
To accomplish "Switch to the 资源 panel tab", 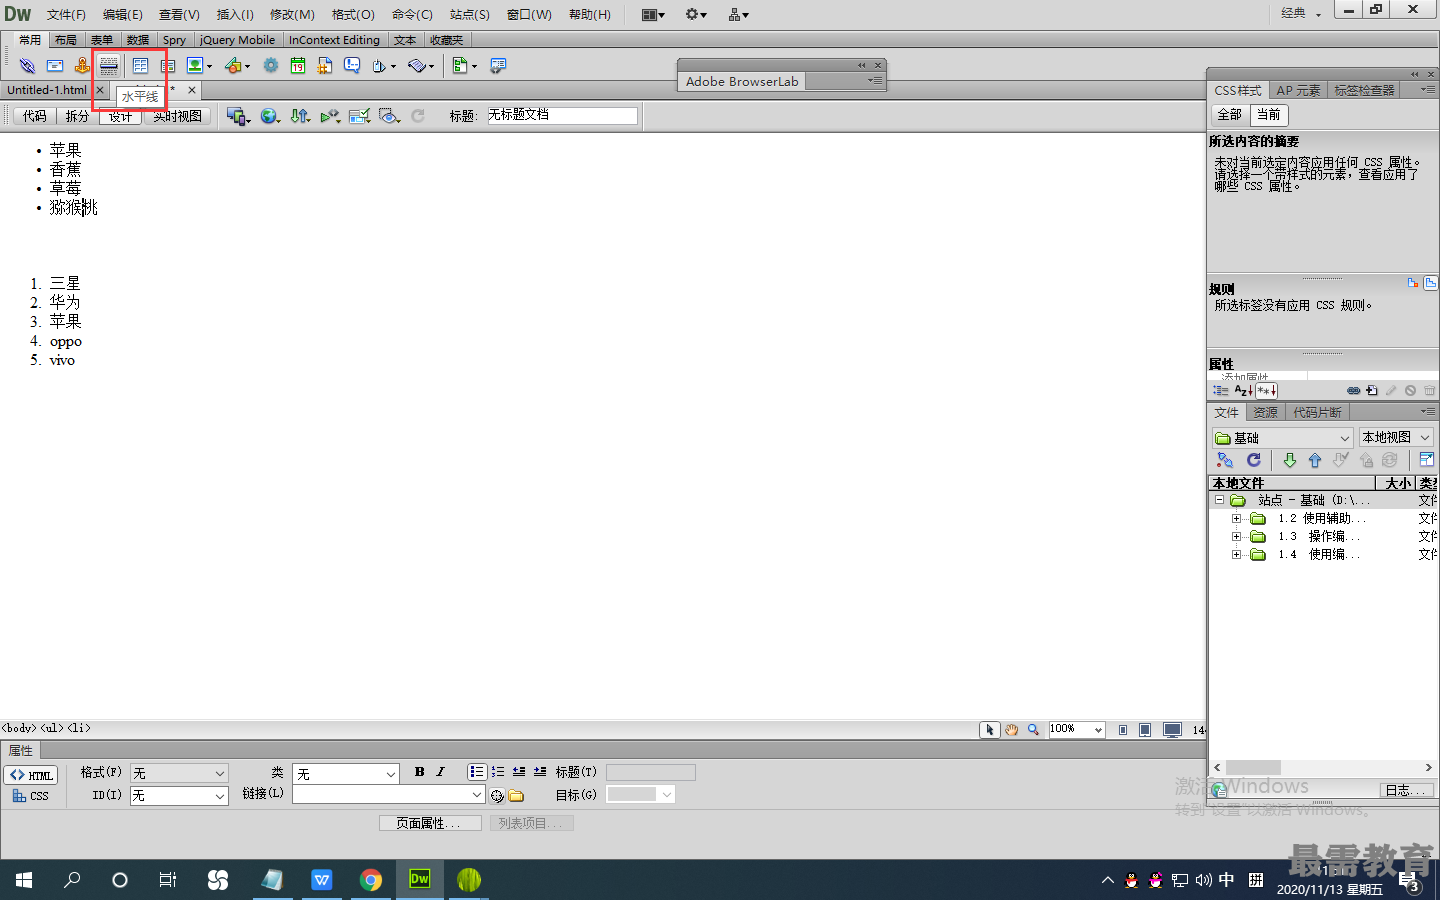I will pyautogui.click(x=1266, y=412).
